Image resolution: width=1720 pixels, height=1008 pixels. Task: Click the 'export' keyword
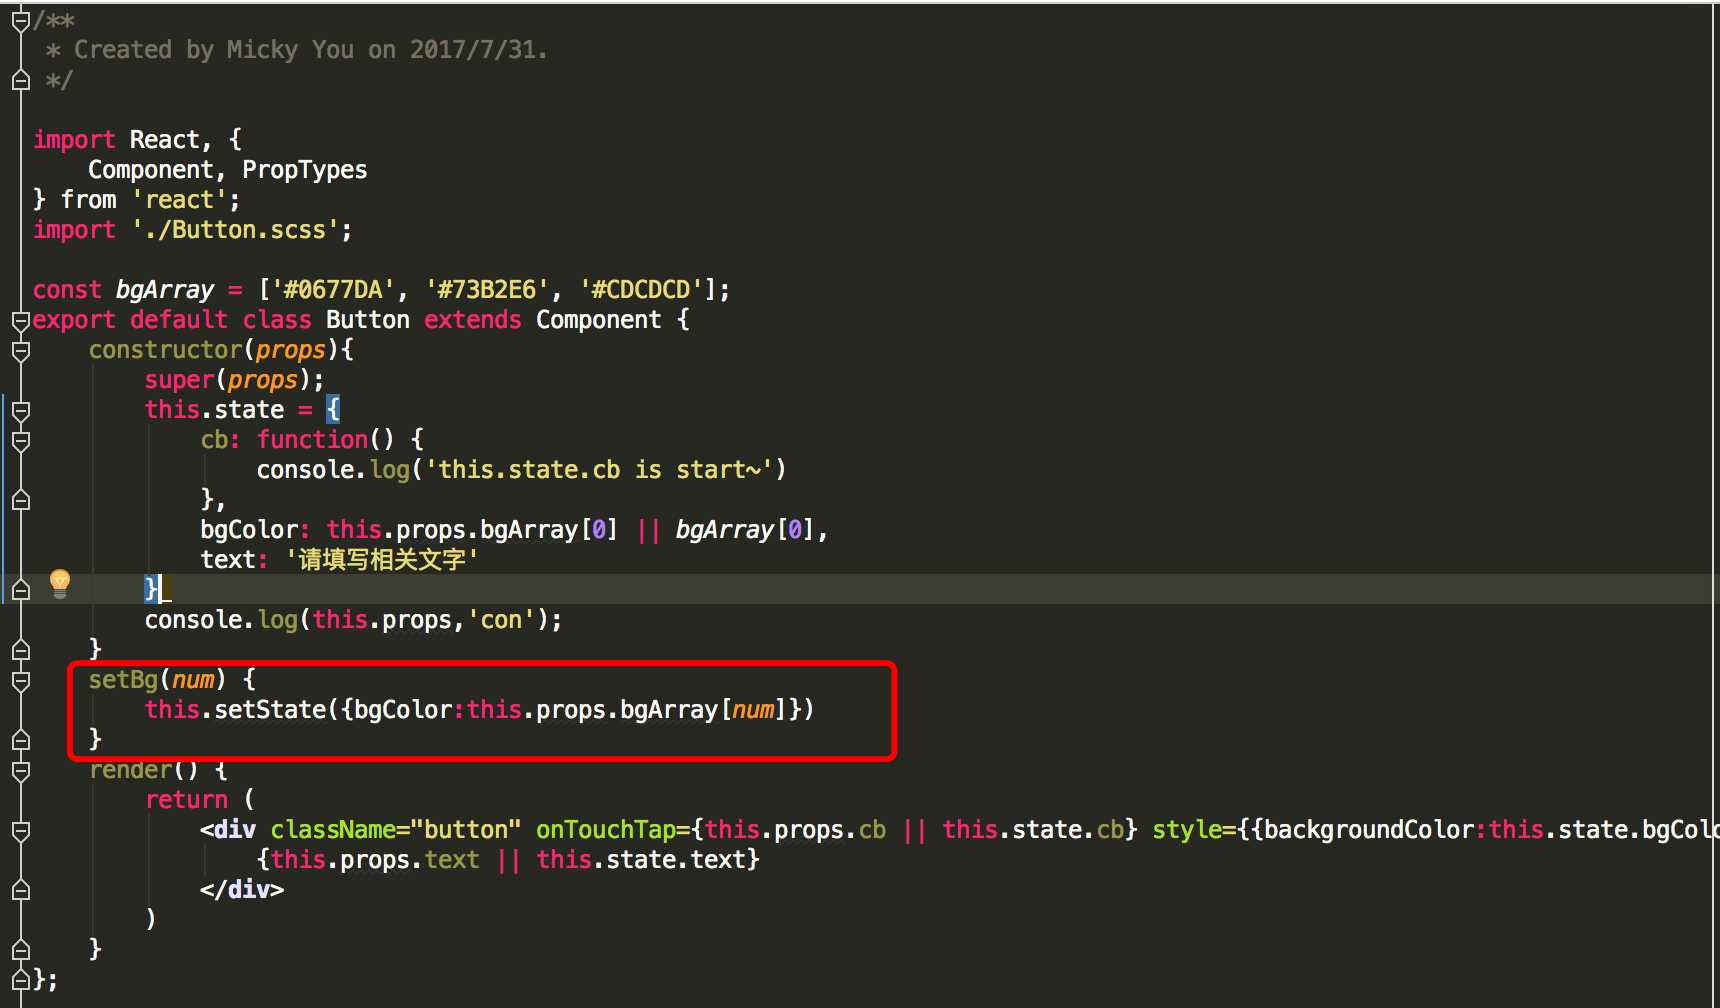pos(74,320)
